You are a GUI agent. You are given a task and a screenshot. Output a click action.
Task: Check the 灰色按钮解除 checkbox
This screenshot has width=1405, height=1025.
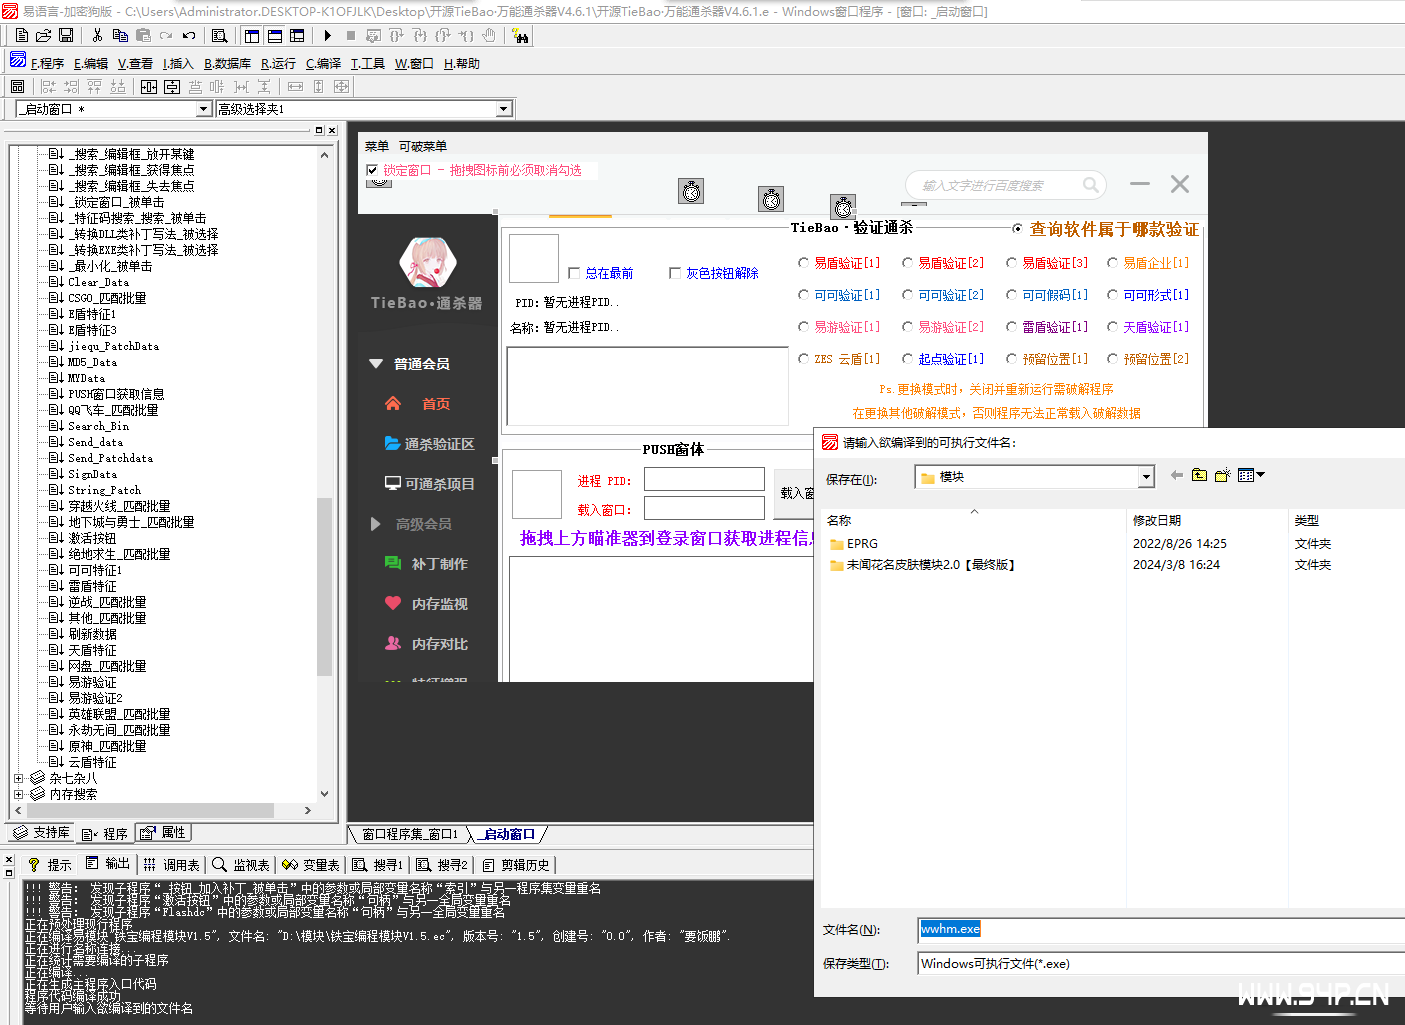pyautogui.click(x=675, y=273)
